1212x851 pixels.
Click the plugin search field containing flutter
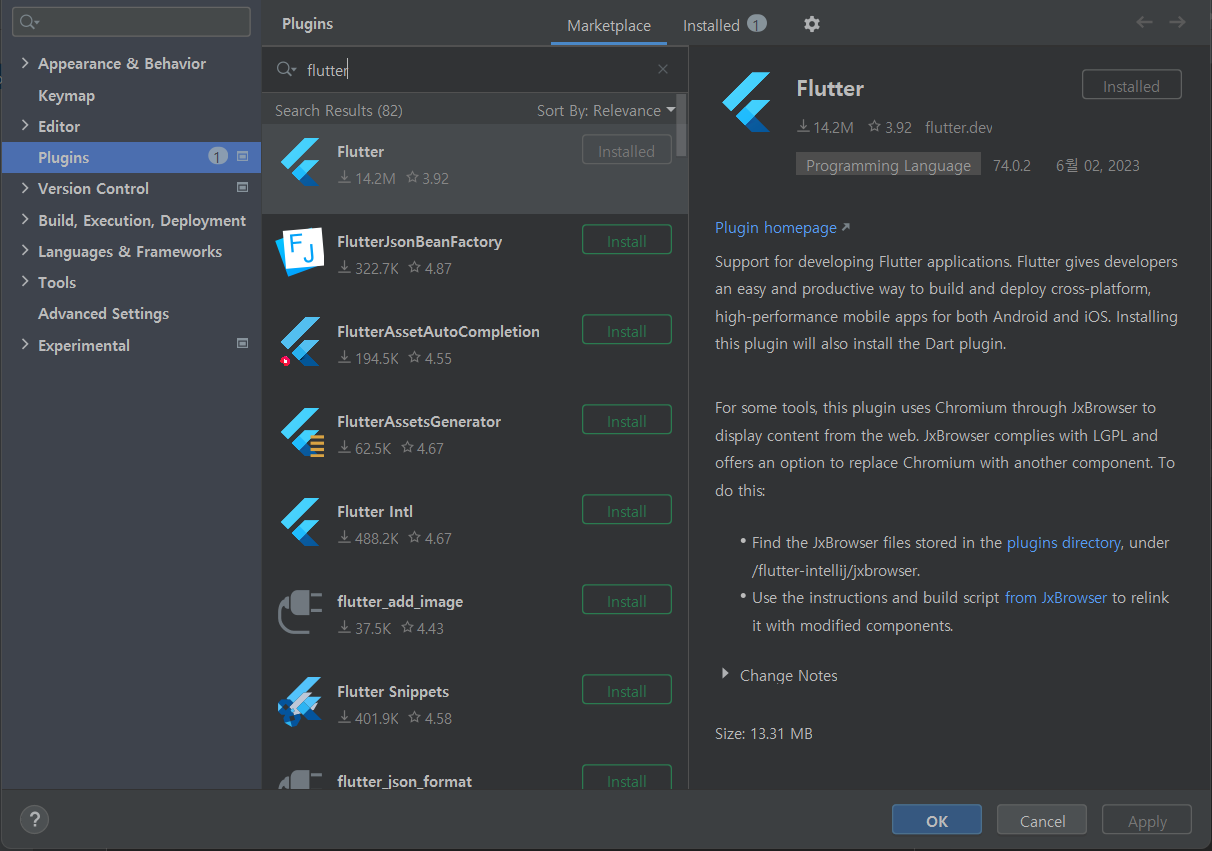click(x=475, y=69)
